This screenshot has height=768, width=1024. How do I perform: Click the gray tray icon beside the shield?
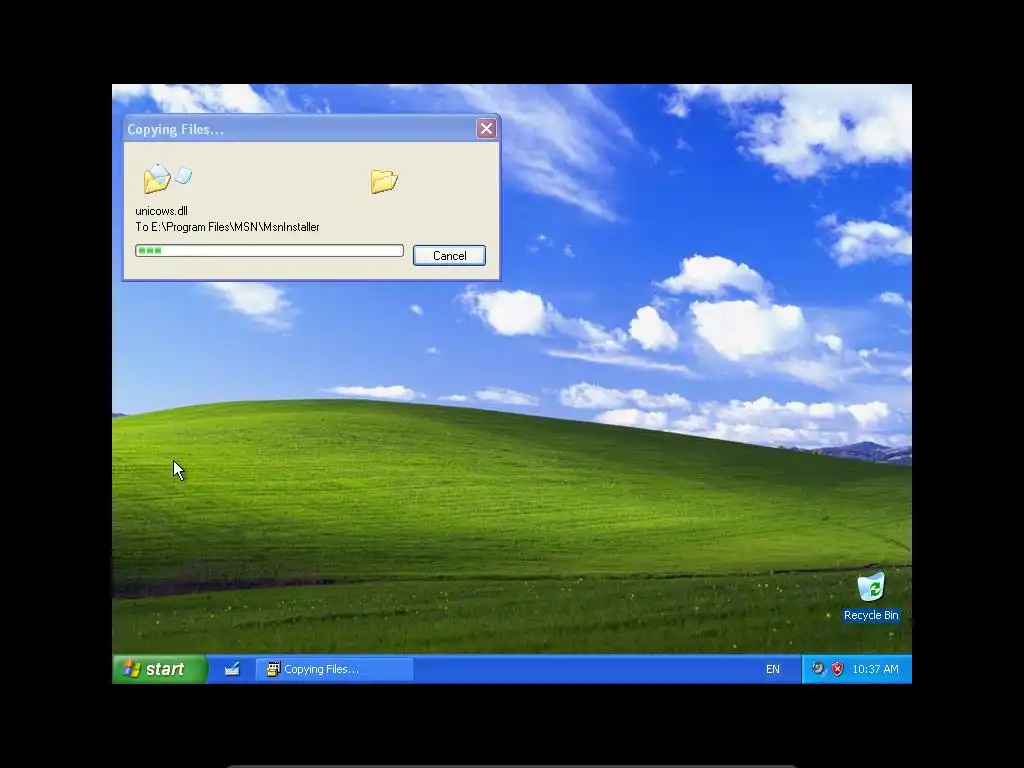click(818, 668)
